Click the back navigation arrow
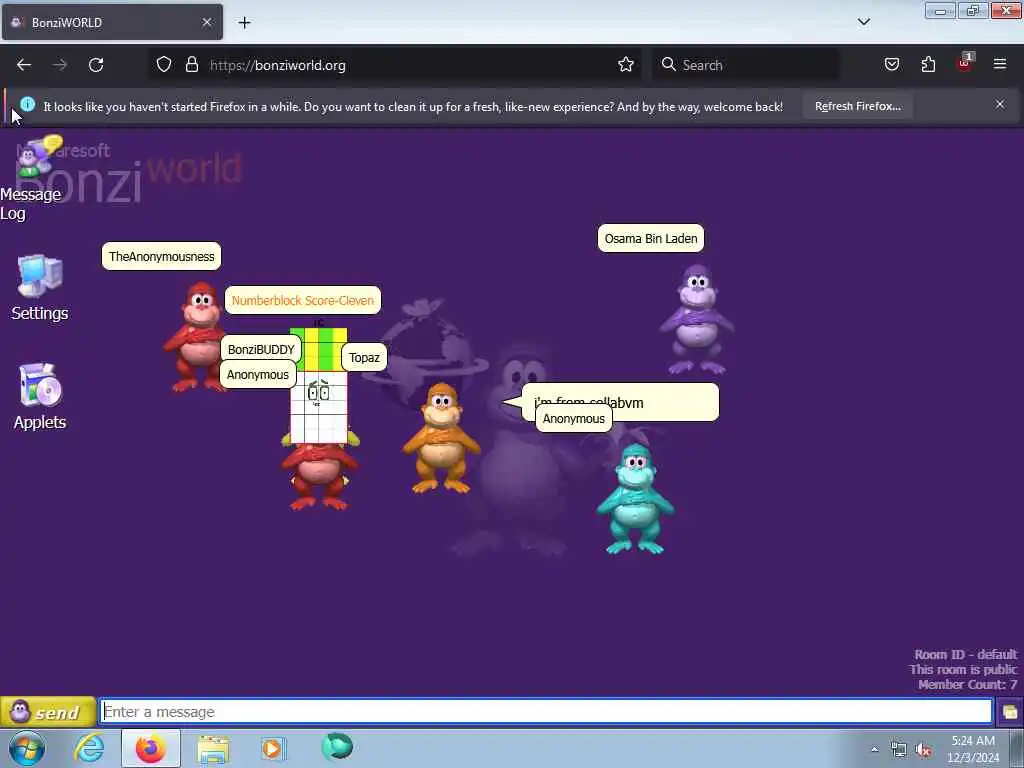The image size is (1024, 768). (x=24, y=65)
